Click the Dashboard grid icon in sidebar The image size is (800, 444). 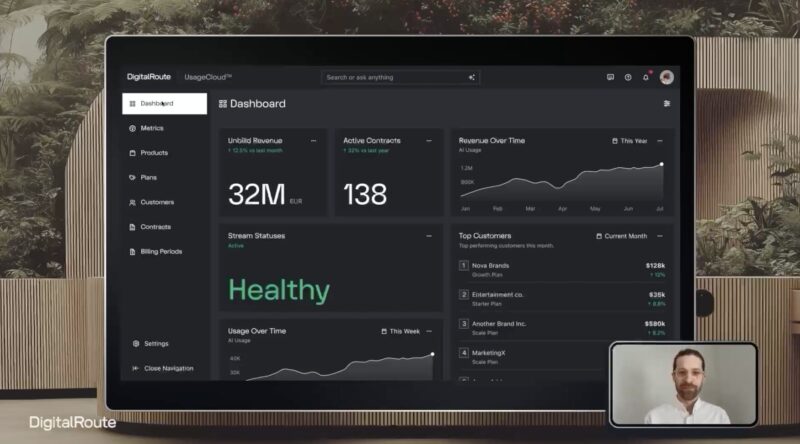pos(132,104)
